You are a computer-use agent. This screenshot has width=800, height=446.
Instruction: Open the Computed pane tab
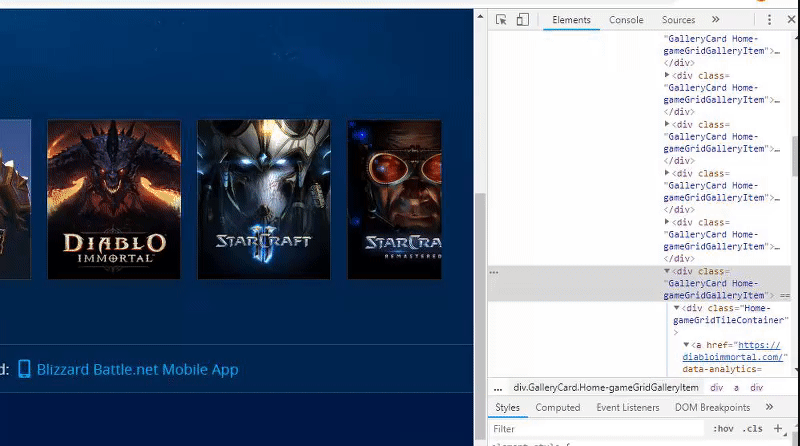click(x=558, y=407)
